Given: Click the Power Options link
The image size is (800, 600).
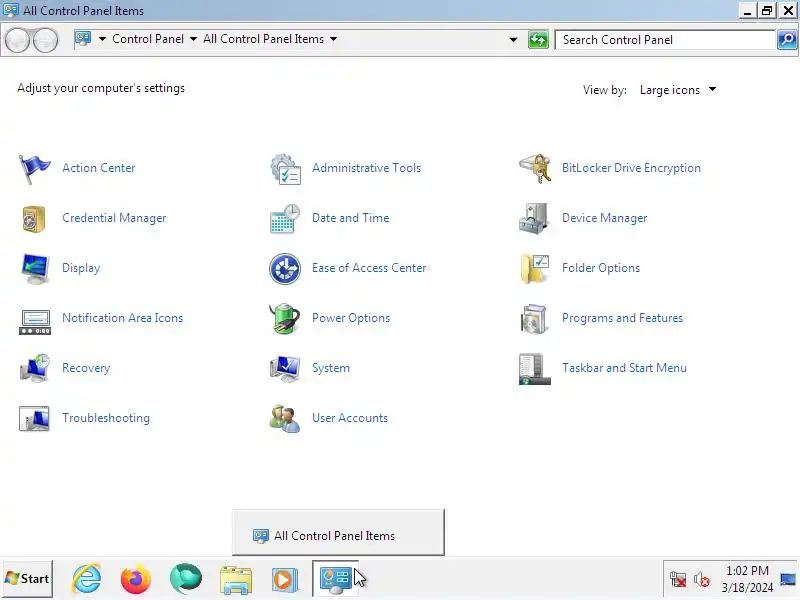Looking at the screenshot, I should pos(351,318).
